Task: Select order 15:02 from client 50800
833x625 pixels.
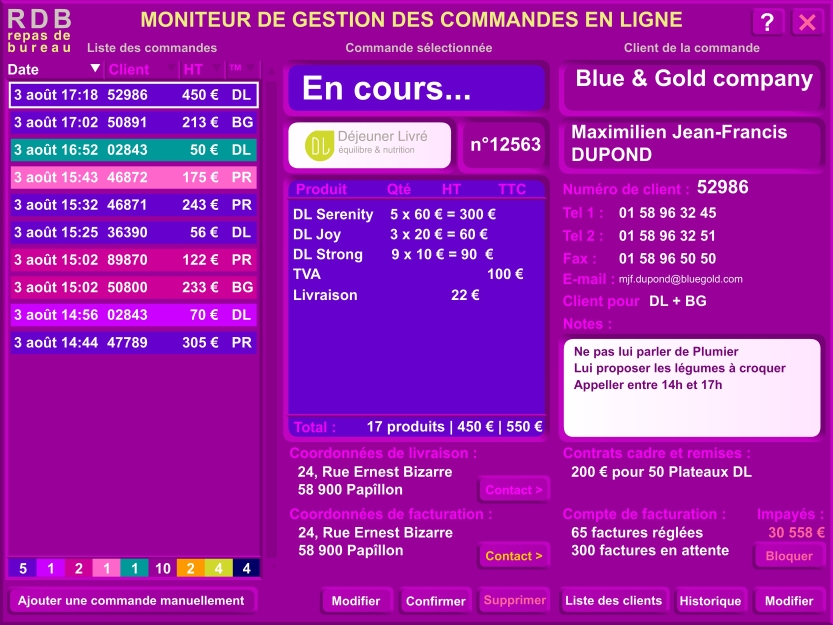Action: (x=134, y=288)
